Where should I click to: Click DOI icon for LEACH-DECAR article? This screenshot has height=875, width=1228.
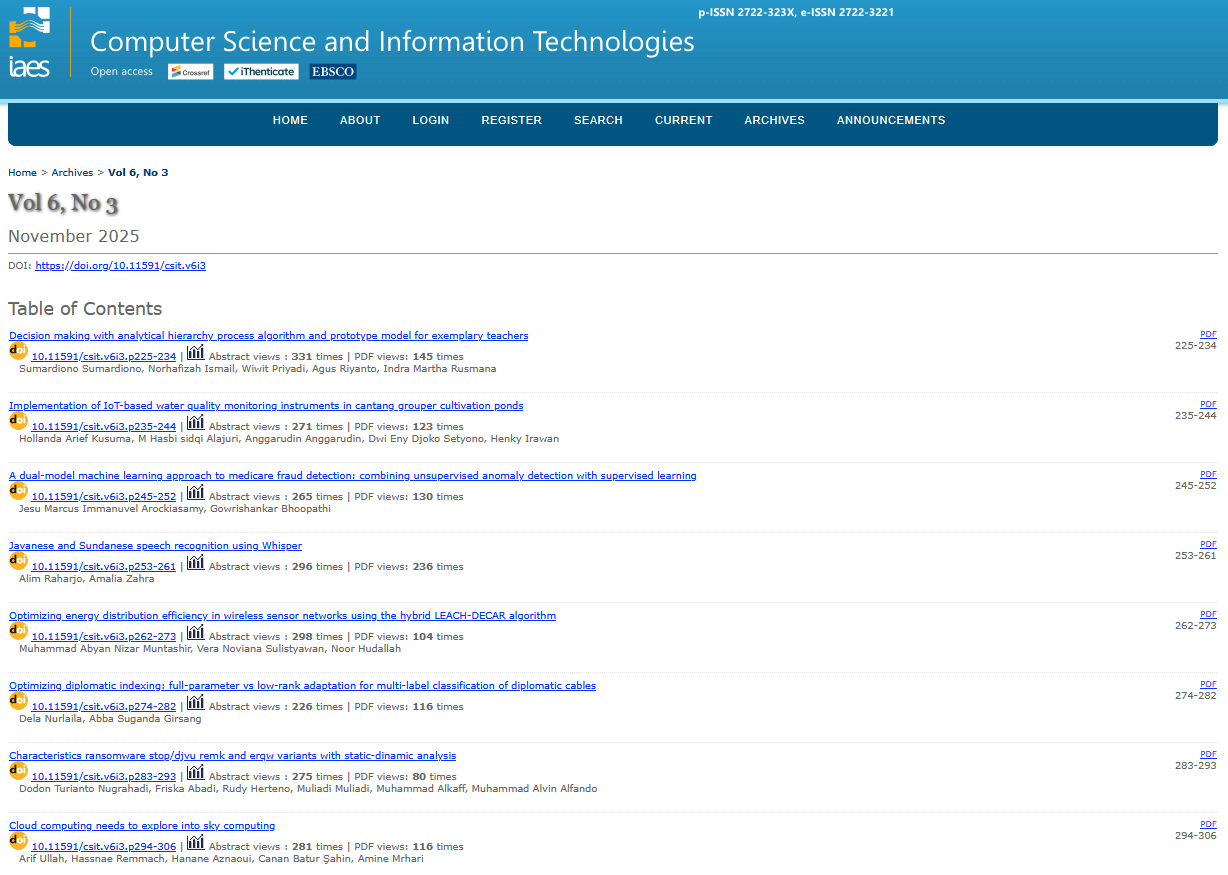click(x=18, y=631)
